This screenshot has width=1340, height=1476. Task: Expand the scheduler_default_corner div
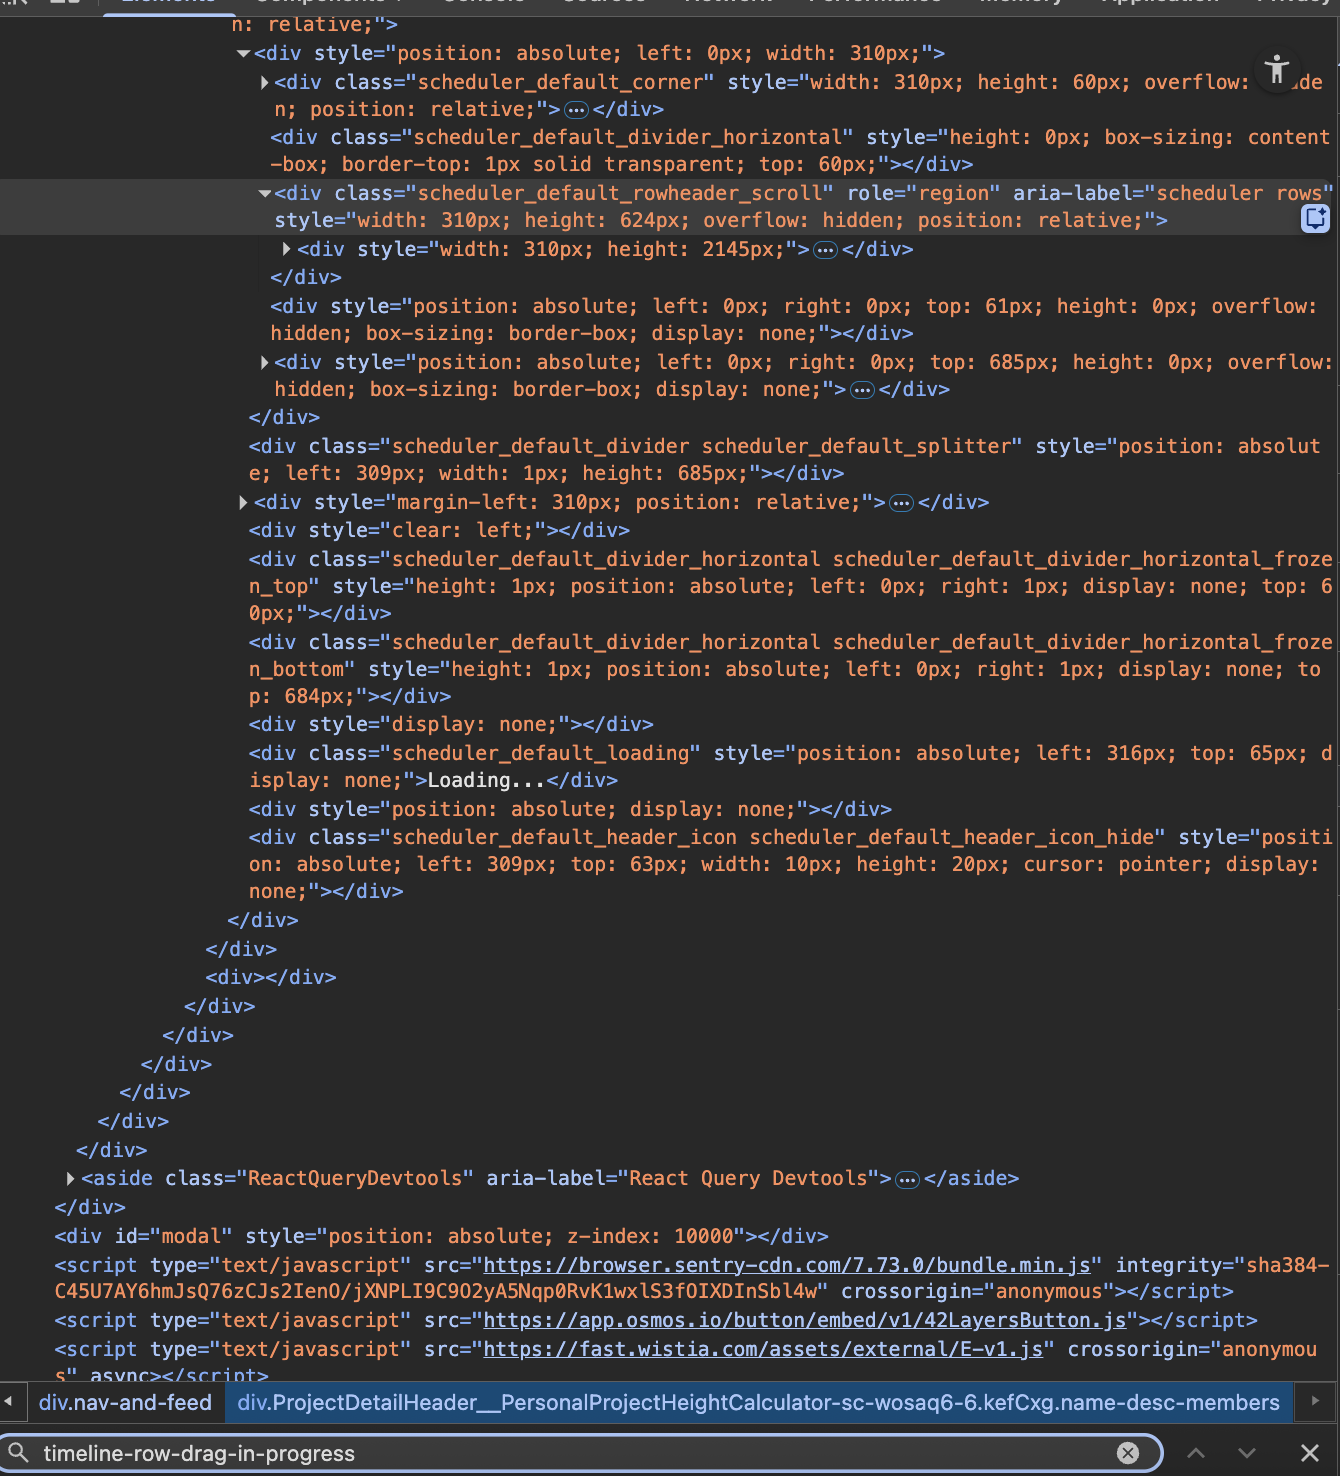(264, 82)
